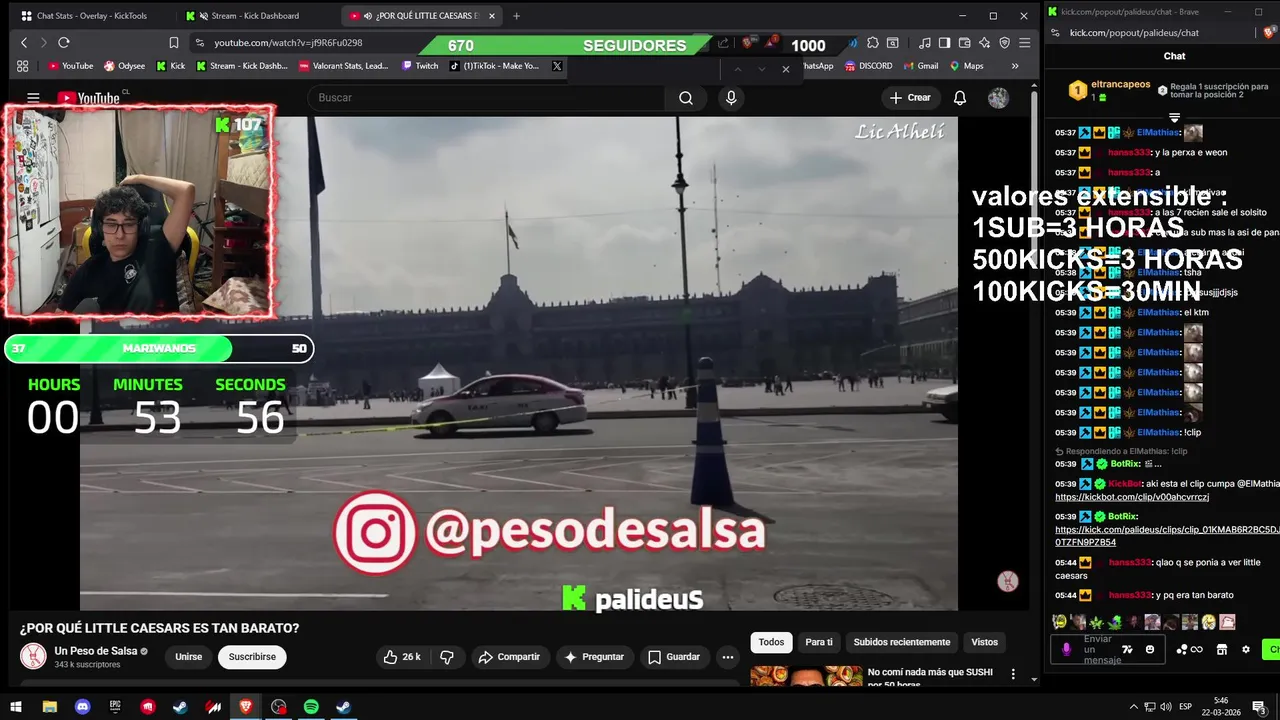Select the Todos filter chip
The width and height of the screenshot is (1280, 720).
(771, 642)
